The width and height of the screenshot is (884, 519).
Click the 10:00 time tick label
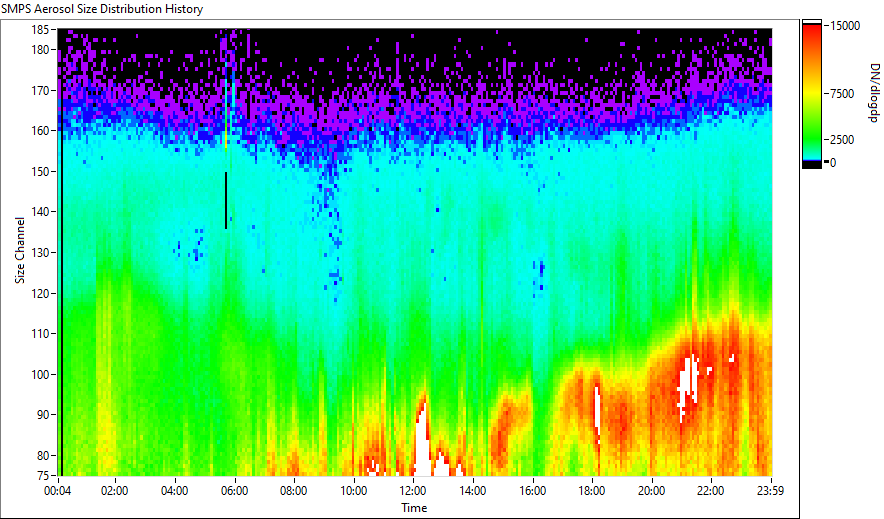353,491
